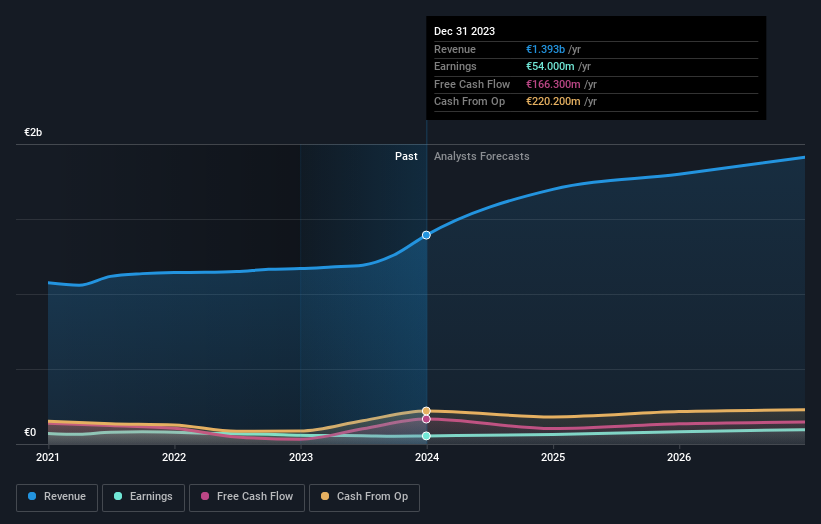The width and height of the screenshot is (821, 524).
Task: Click the Revenue data point marker at 2024
Action: click(x=426, y=235)
